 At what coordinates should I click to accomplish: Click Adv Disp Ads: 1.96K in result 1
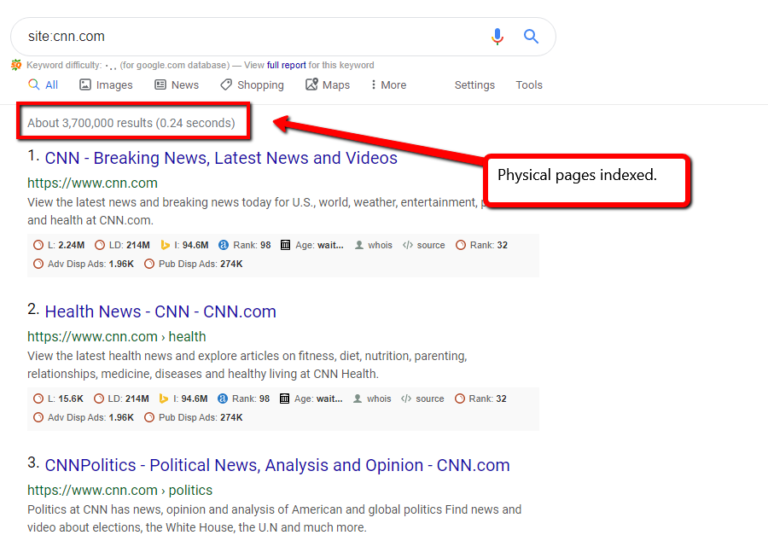click(x=83, y=264)
